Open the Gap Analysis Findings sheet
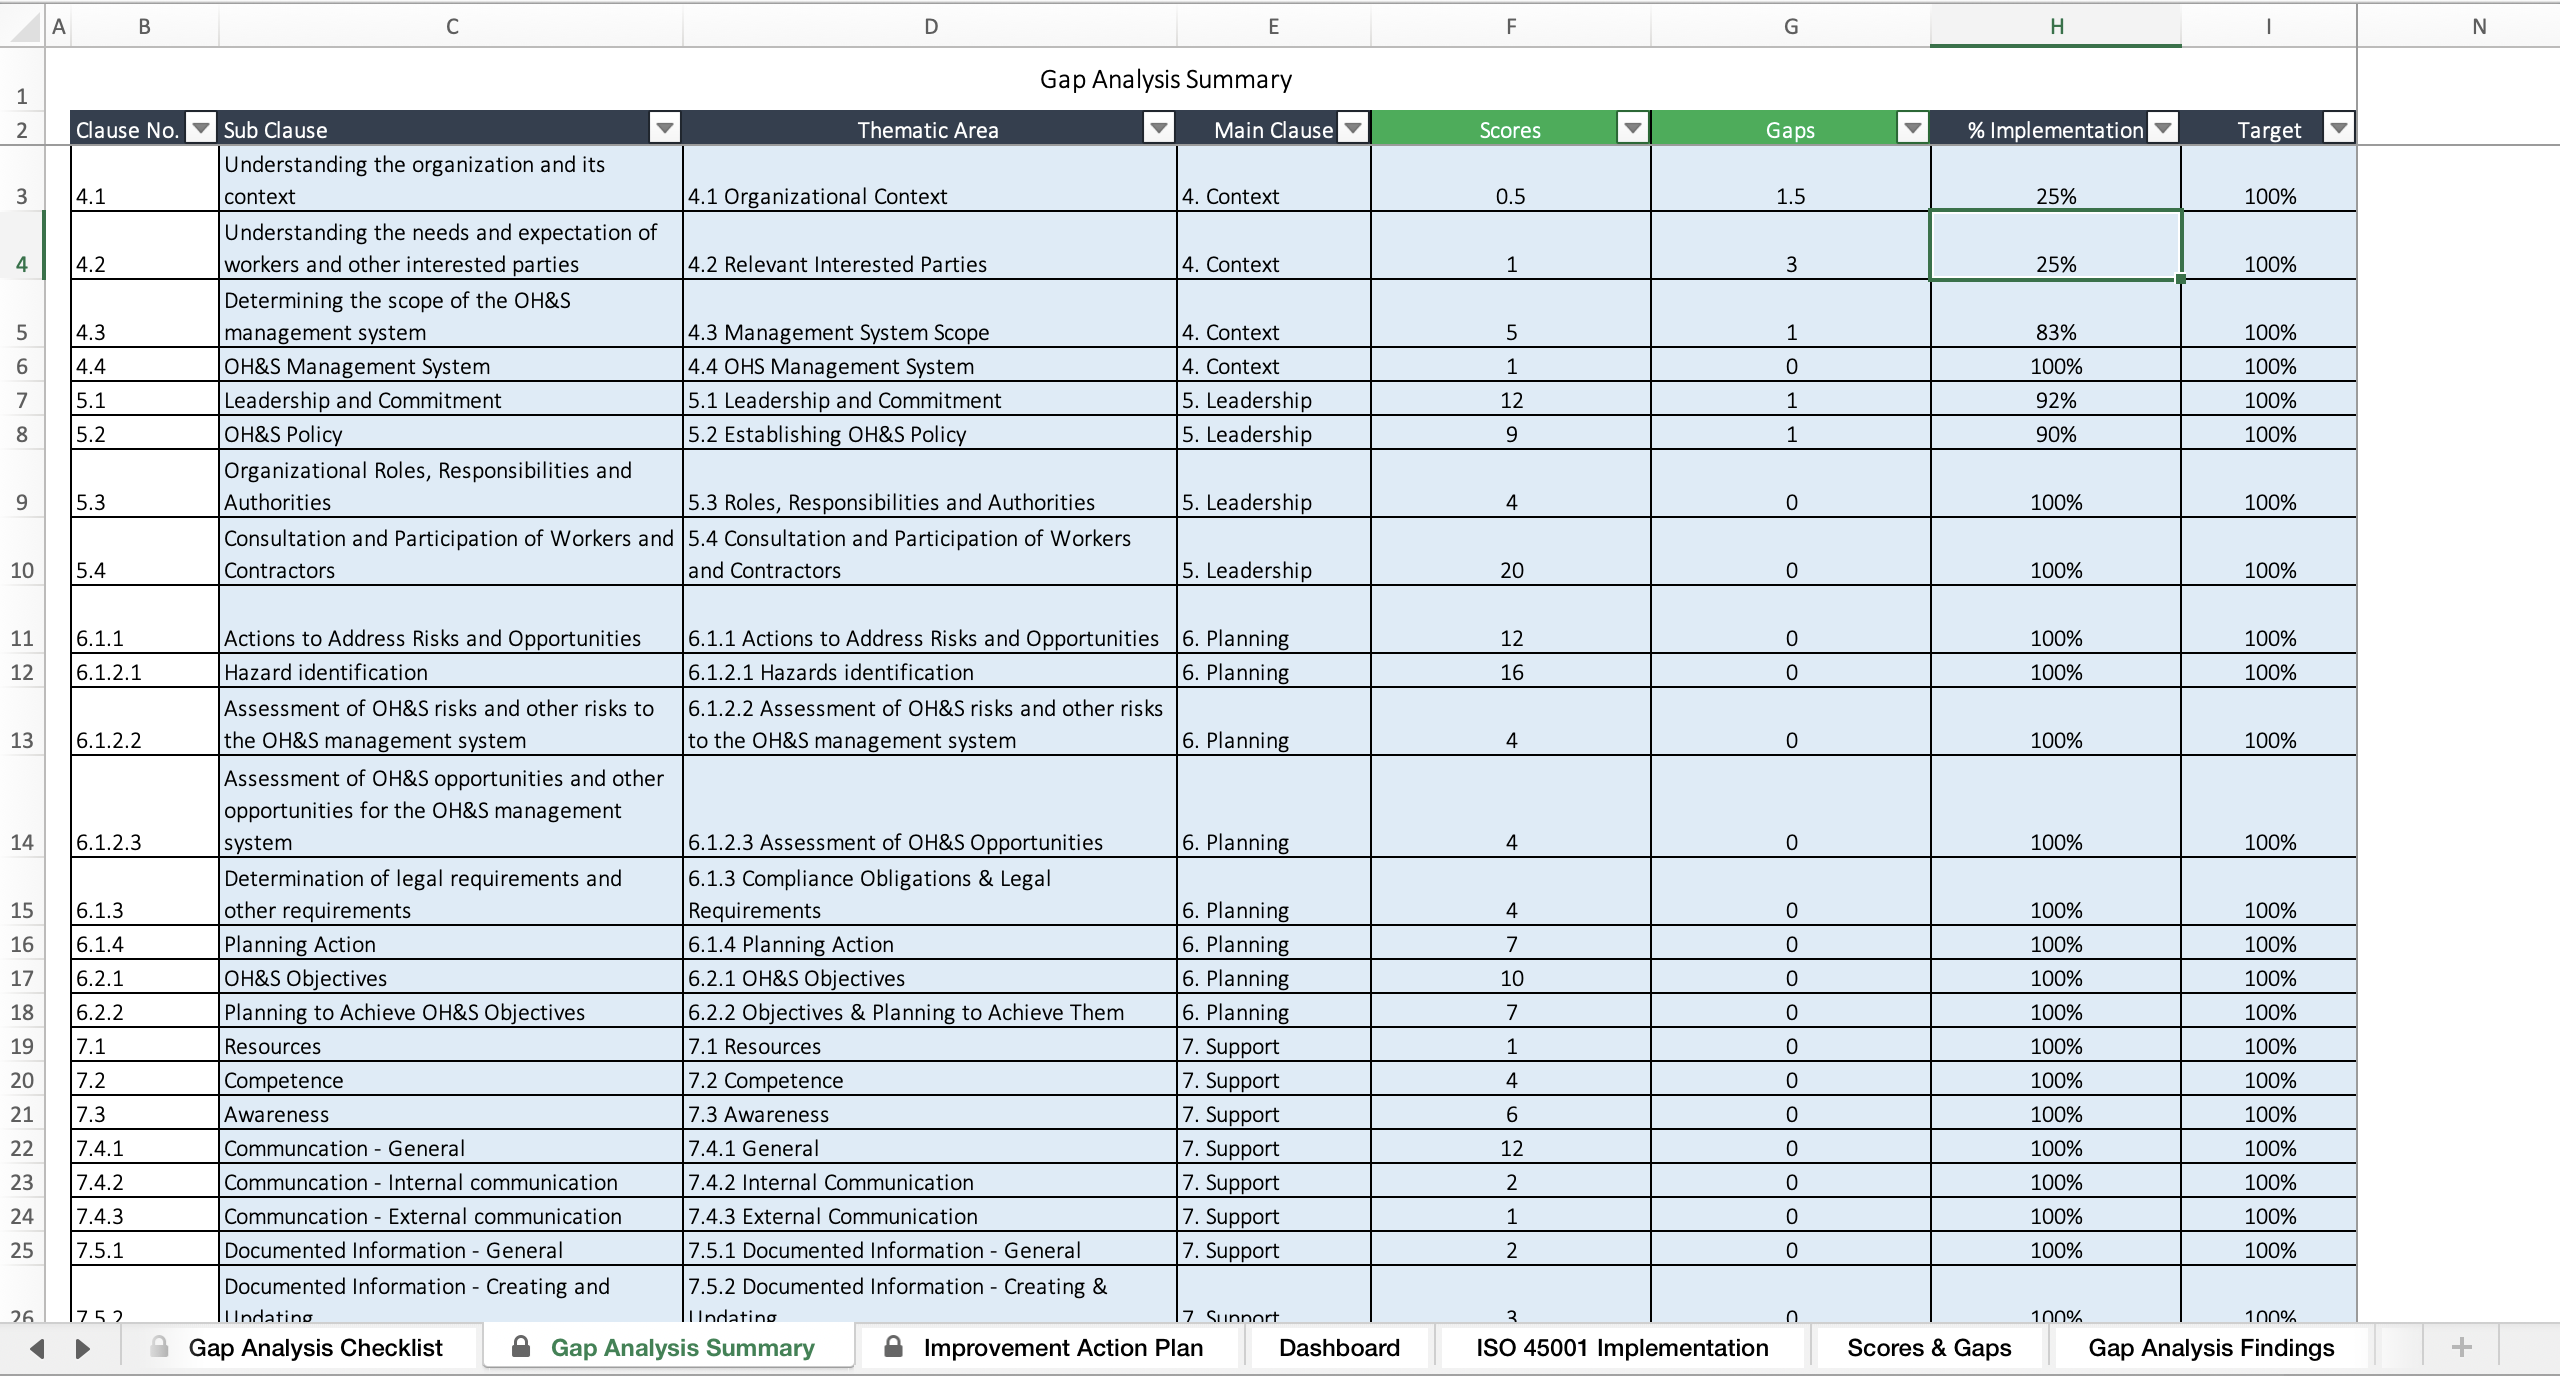The height and width of the screenshot is (1376, 2560). [x=2210, y=1347]
